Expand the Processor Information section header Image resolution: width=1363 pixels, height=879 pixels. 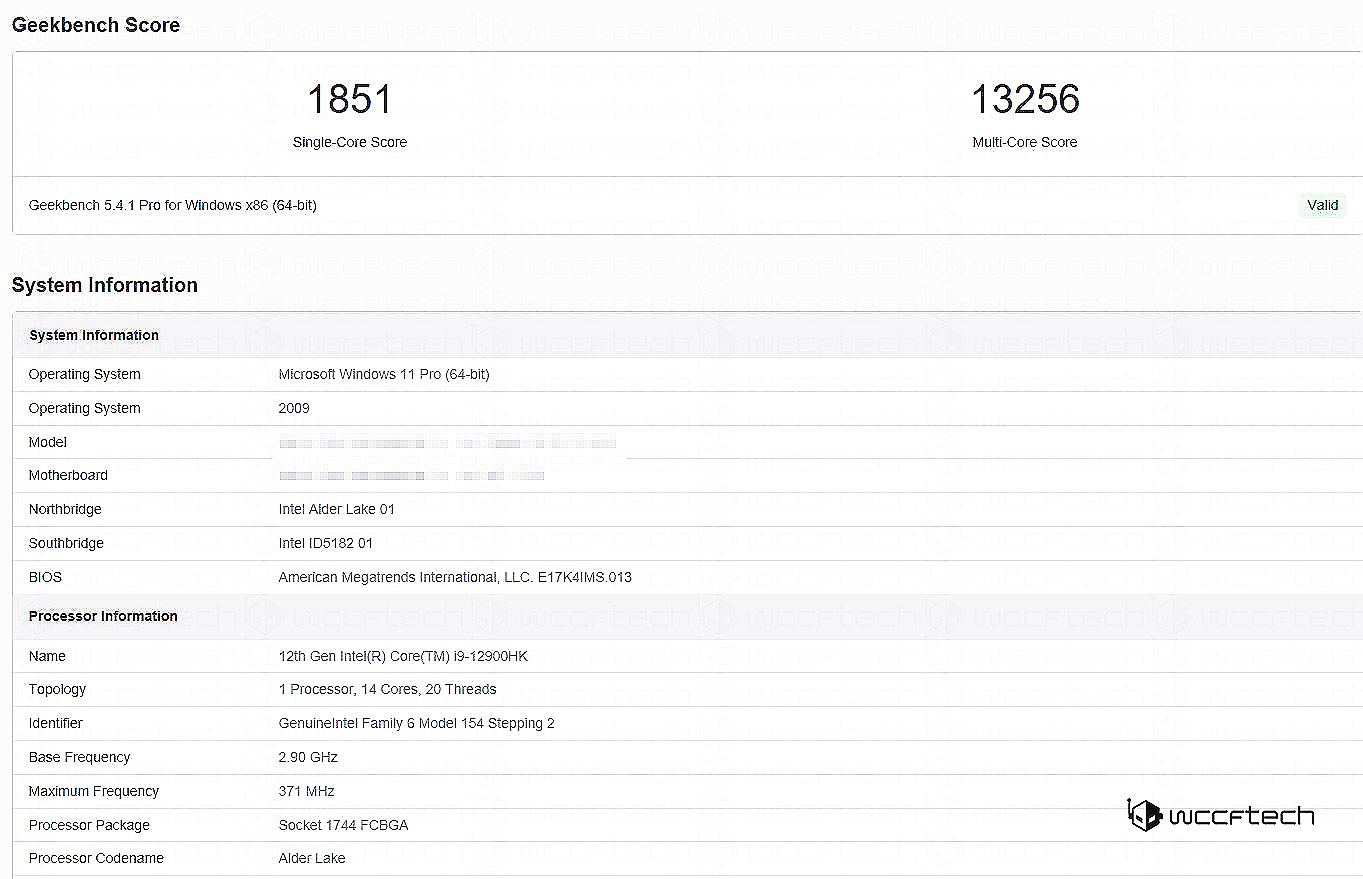(103, 616)
